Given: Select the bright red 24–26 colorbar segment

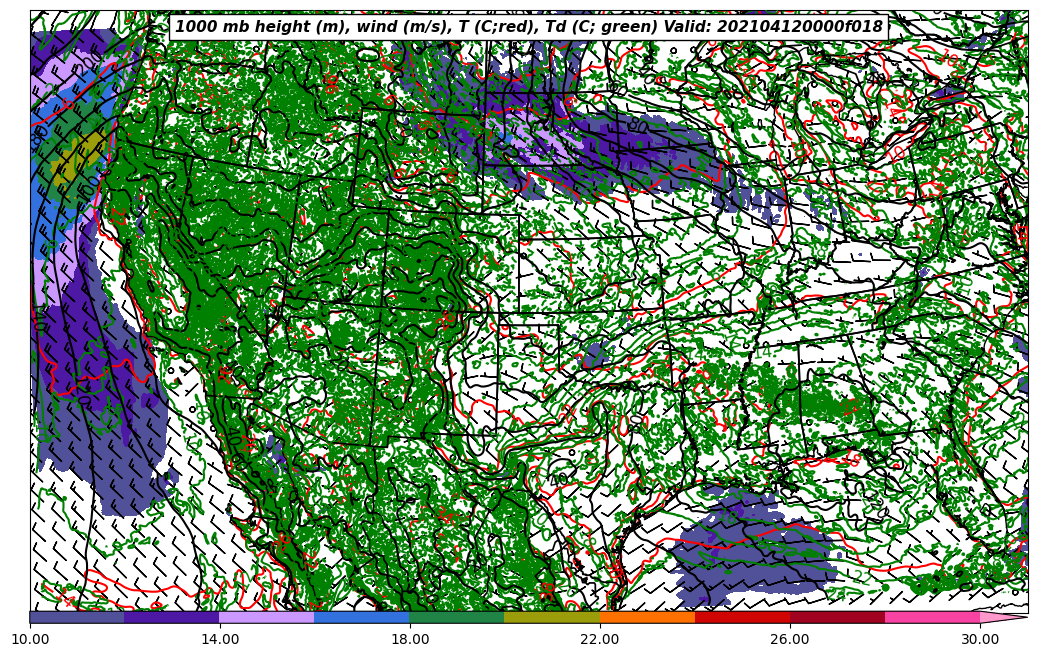Looking at the screenshot, I should [742, 617].
